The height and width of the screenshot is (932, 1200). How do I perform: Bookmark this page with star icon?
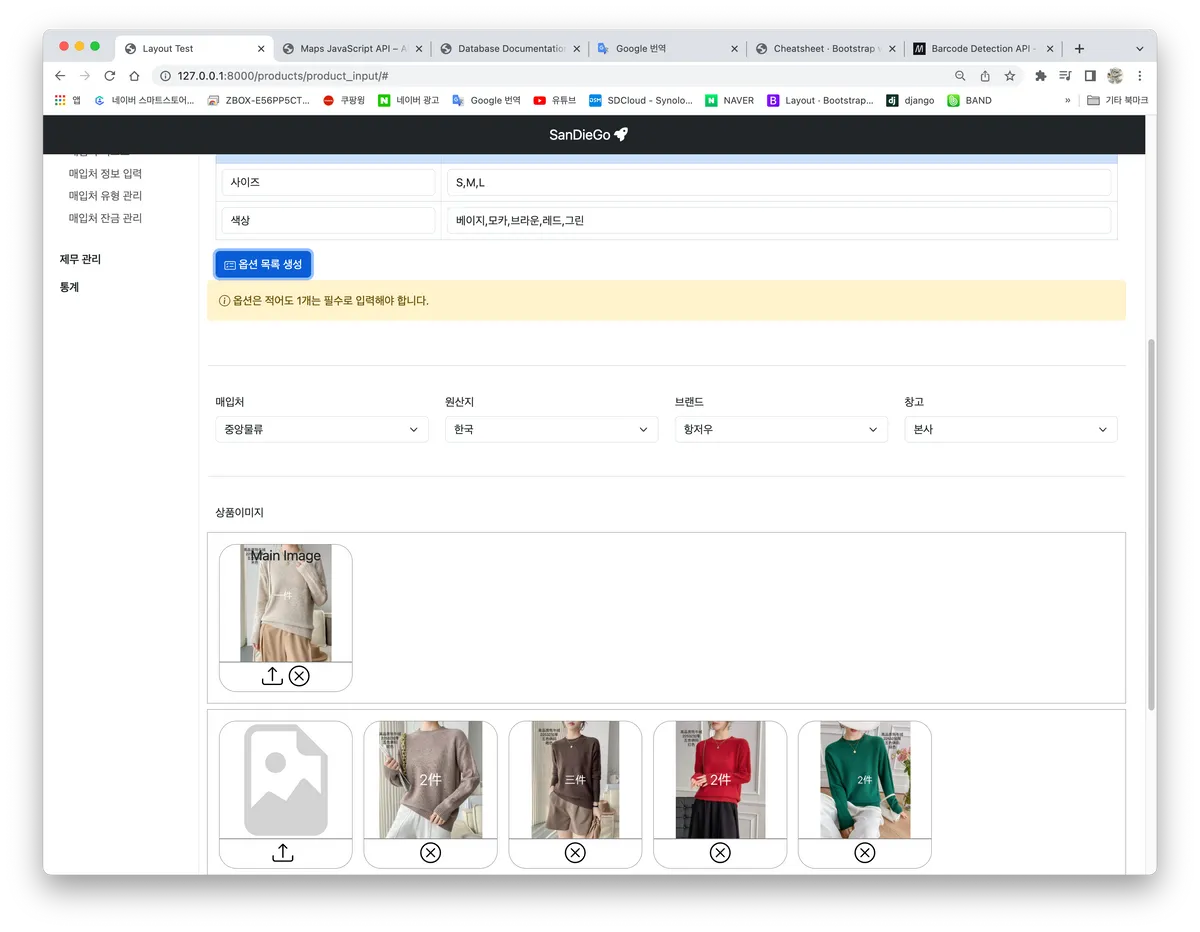click(x=1010, y=76)
